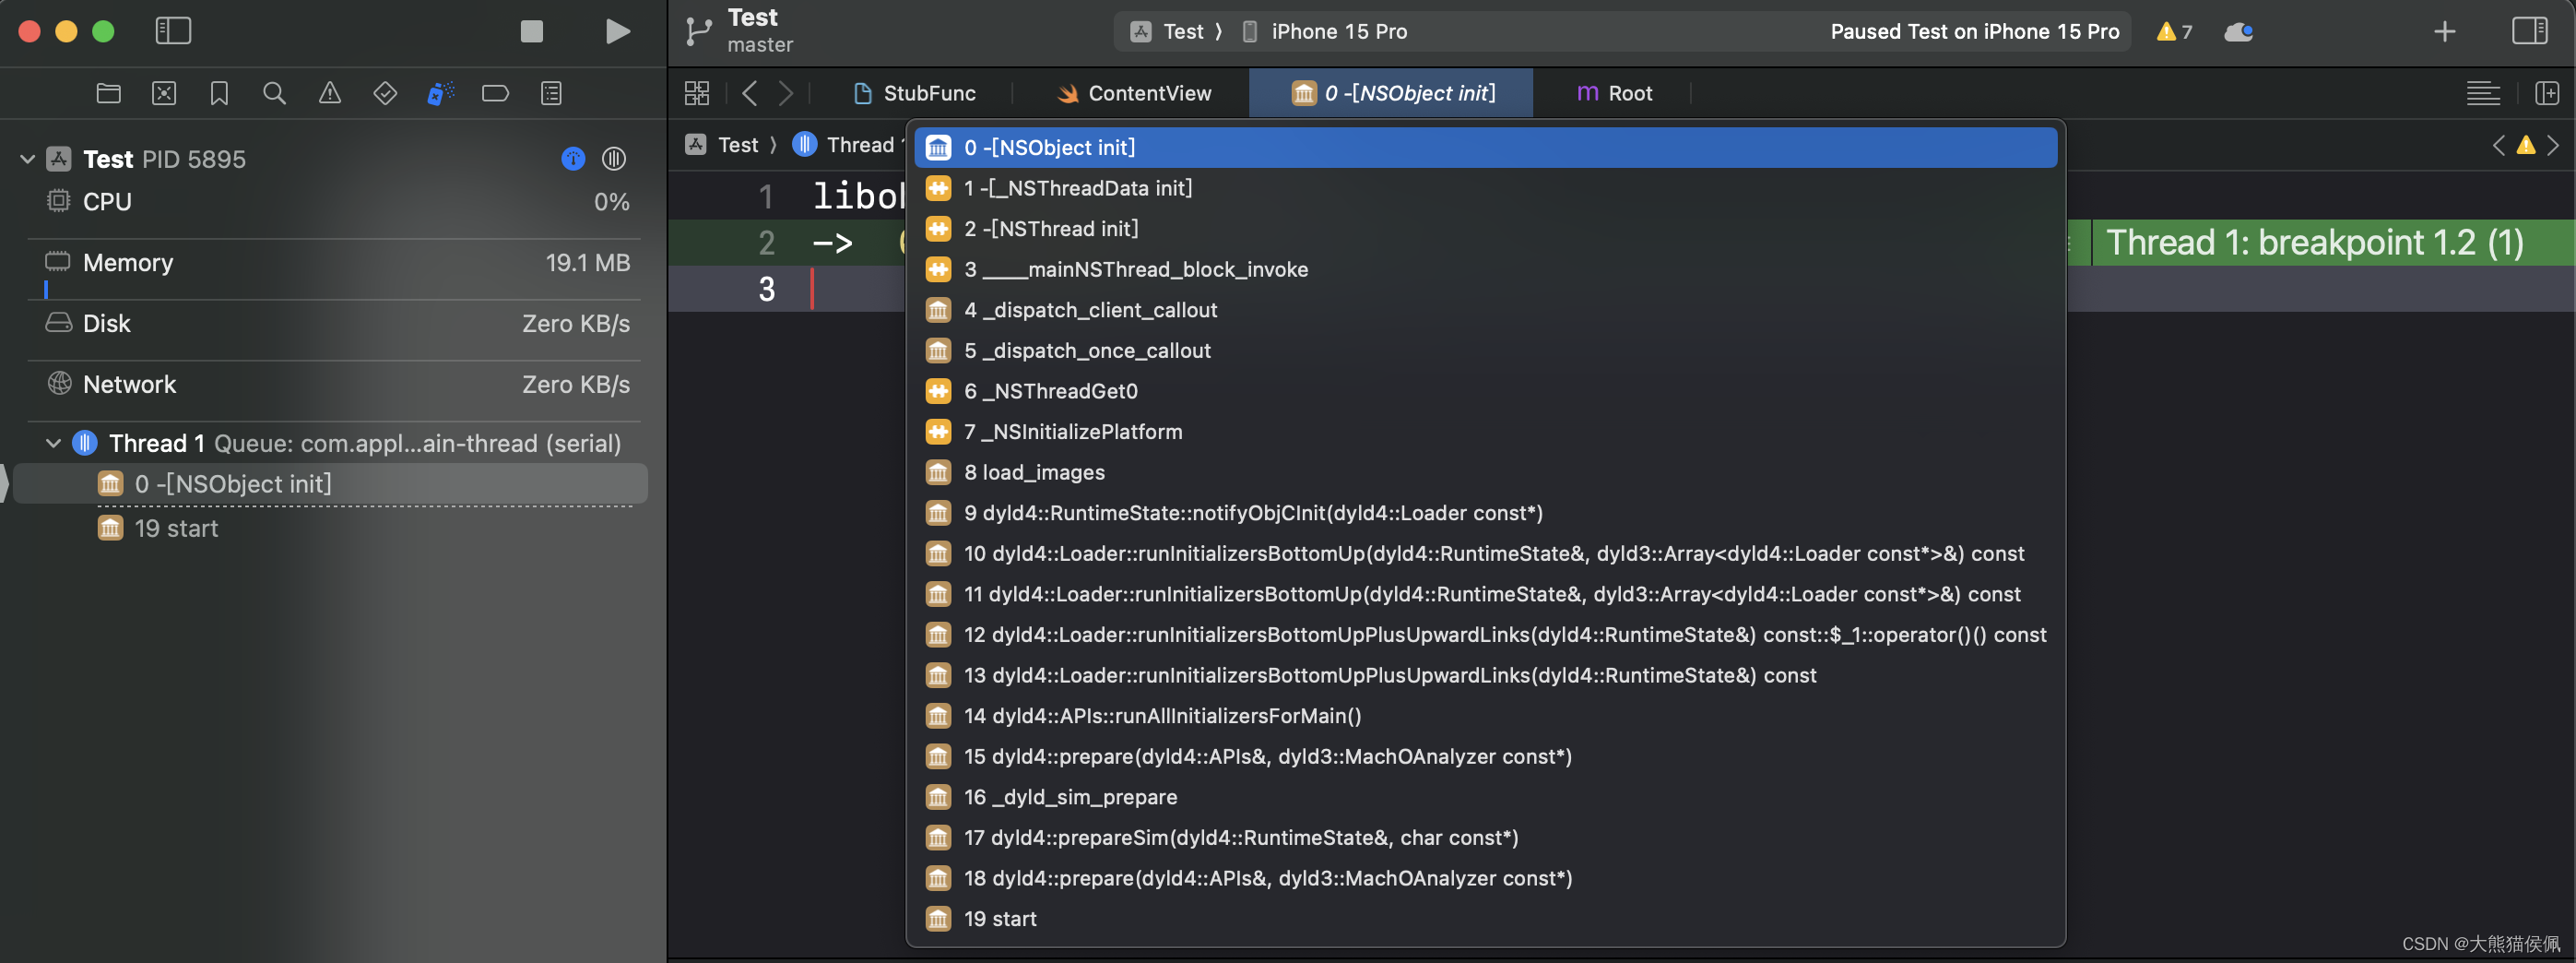Open the editor options lines menu
Image resolution: width=2576 pixels, height=963 pixels.
click(2483, 93)
